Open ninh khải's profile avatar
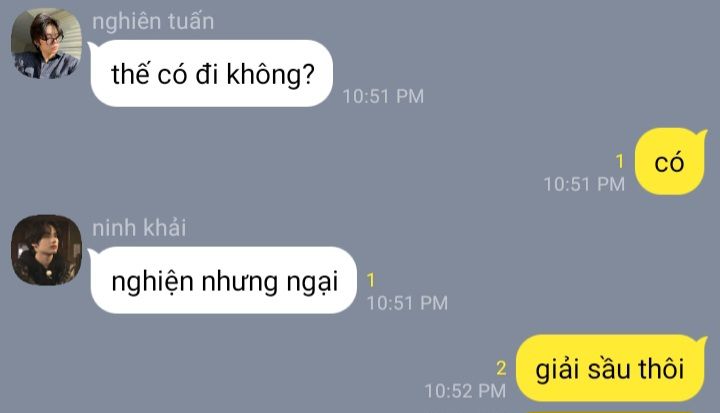 [x=46, y=250]
